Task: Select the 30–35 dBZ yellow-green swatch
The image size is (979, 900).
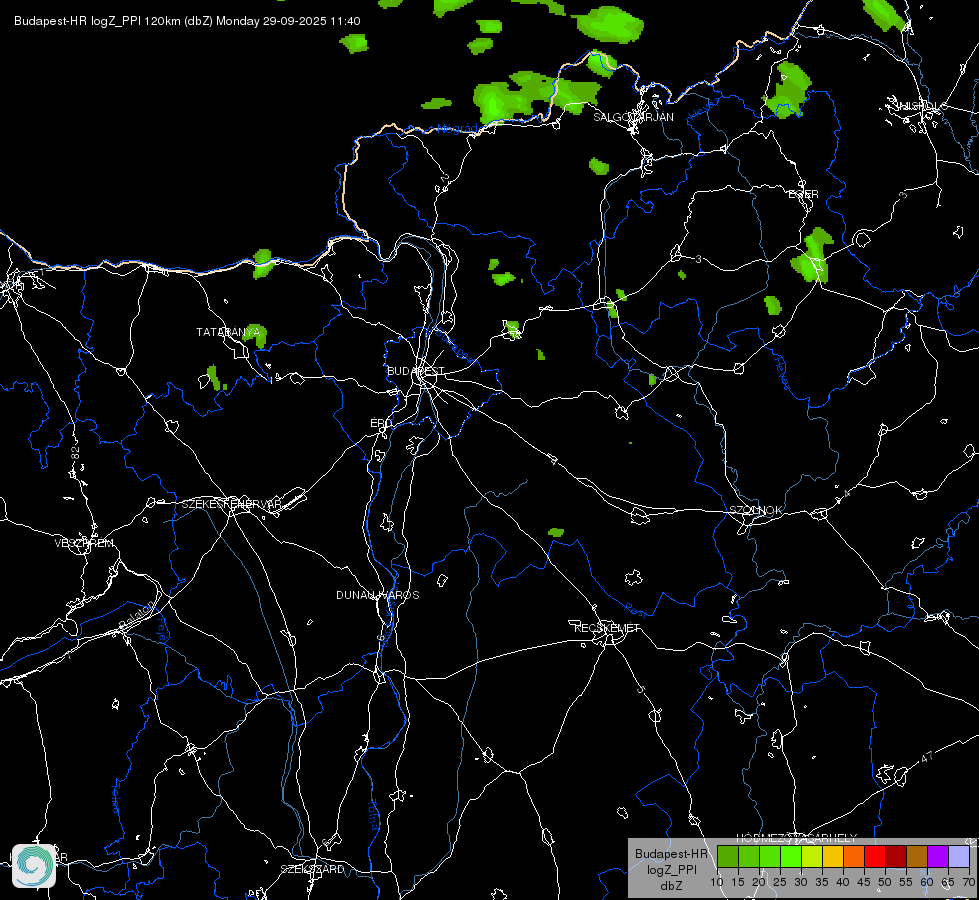Action: pyautogui.click(x=812, y=857)
